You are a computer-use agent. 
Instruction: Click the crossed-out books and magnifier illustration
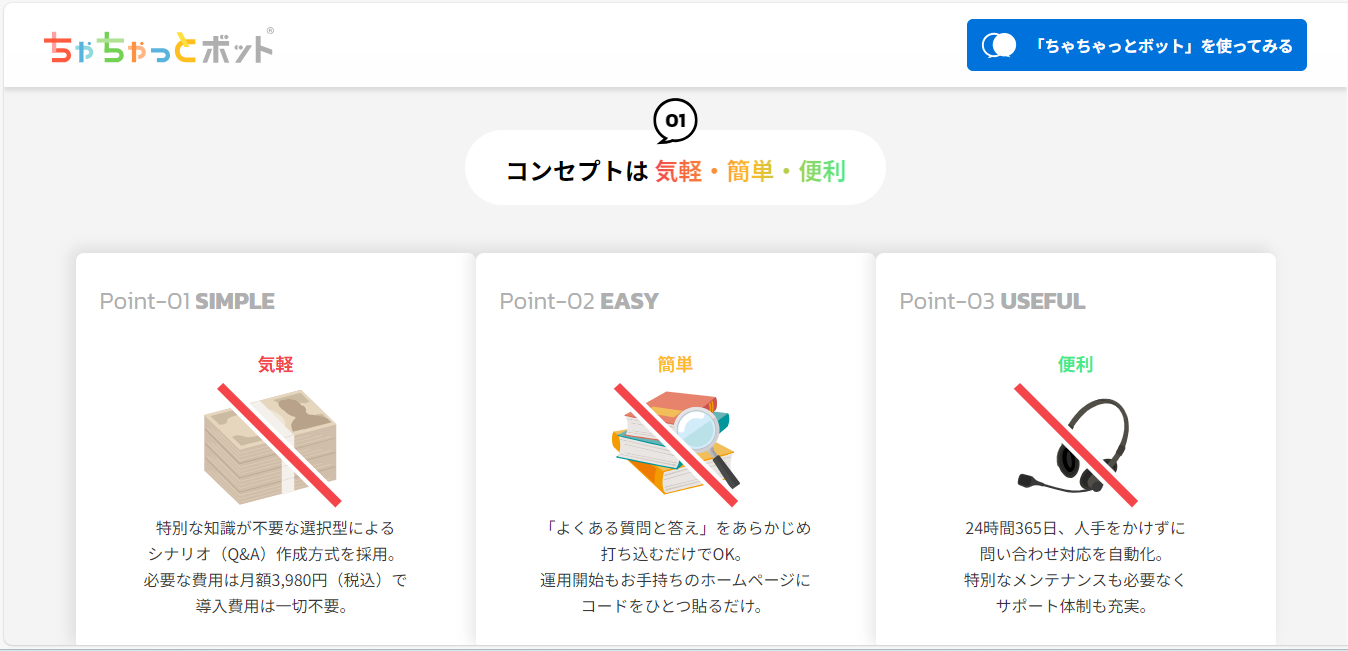[676, 442]
